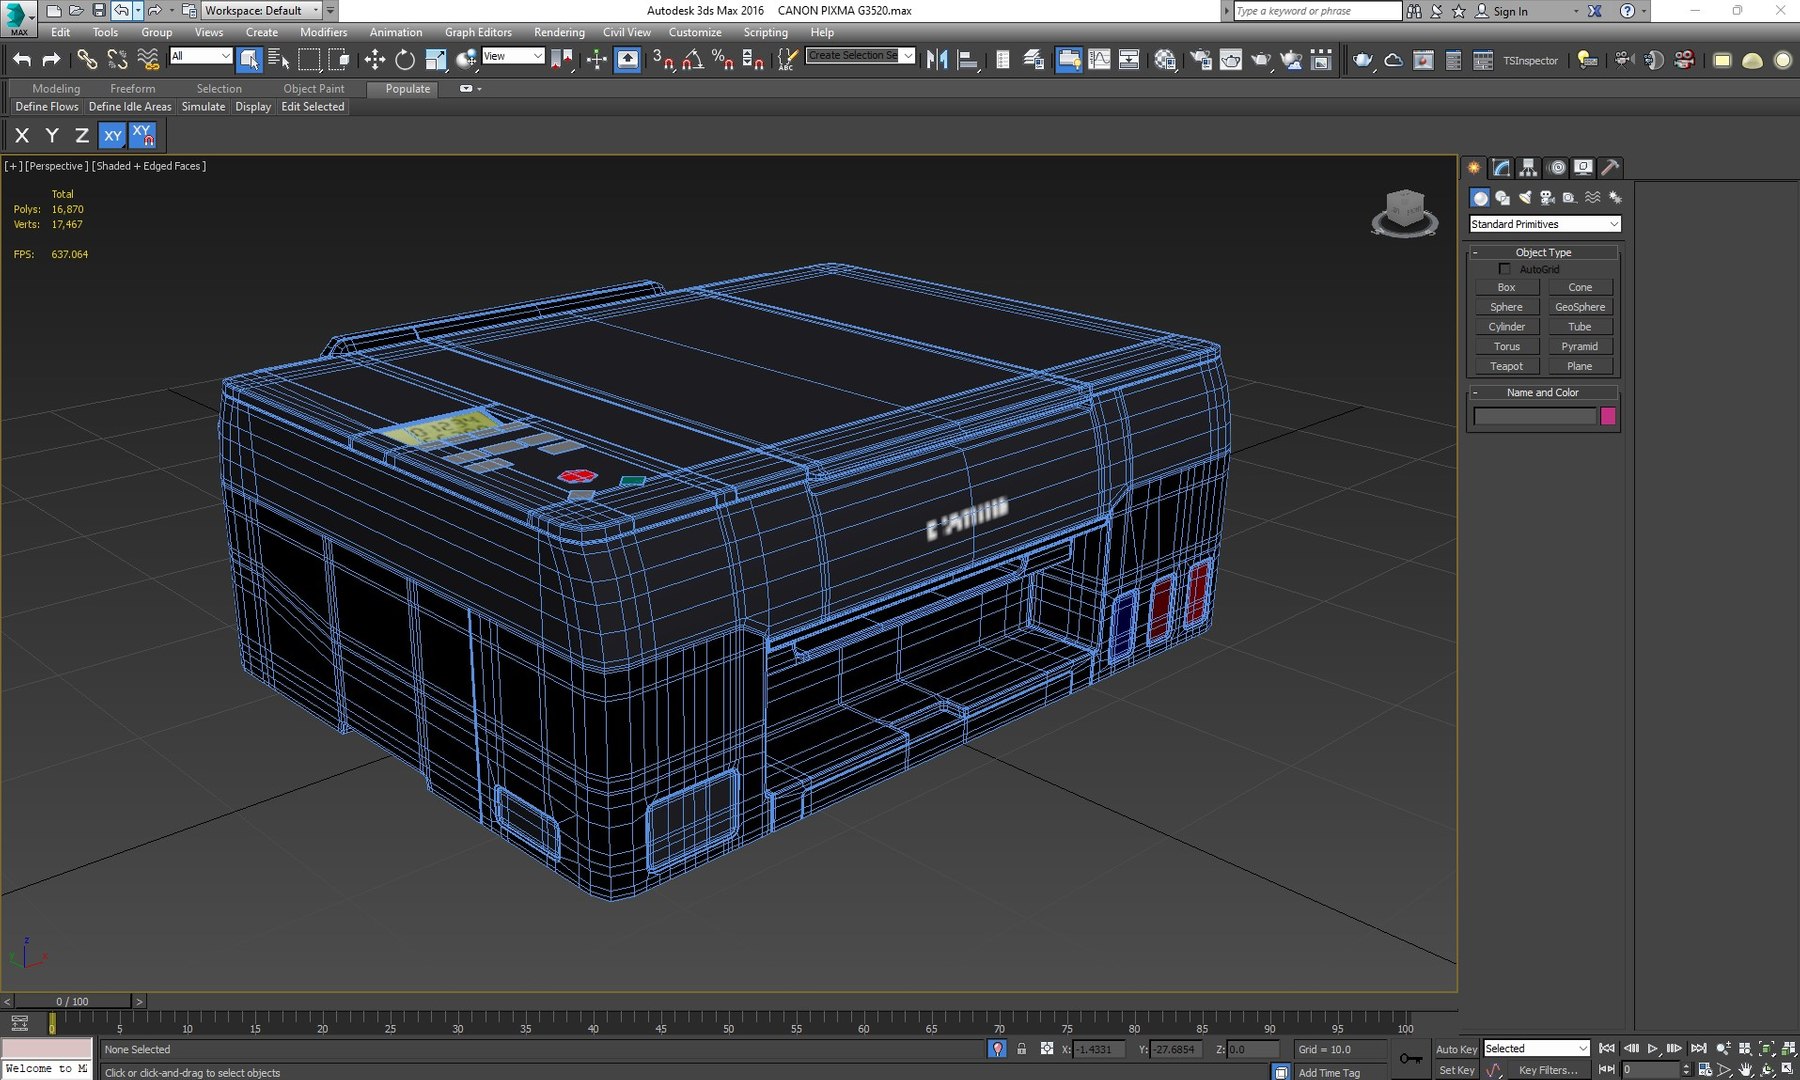Click the Mirror tool icon
Viewport: 1800px width, 1080px height.
[x=937, y=60]
